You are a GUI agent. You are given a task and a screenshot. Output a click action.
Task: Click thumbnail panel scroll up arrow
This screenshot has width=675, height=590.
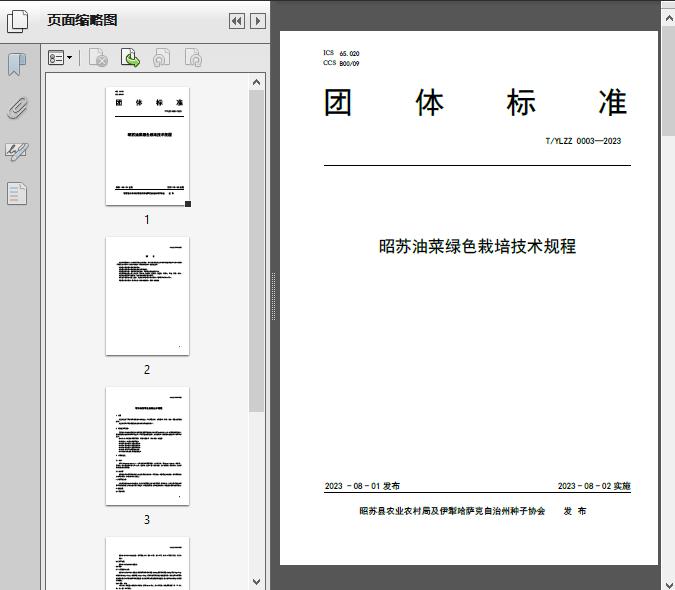pyautogui.click(x=257, y=82)
